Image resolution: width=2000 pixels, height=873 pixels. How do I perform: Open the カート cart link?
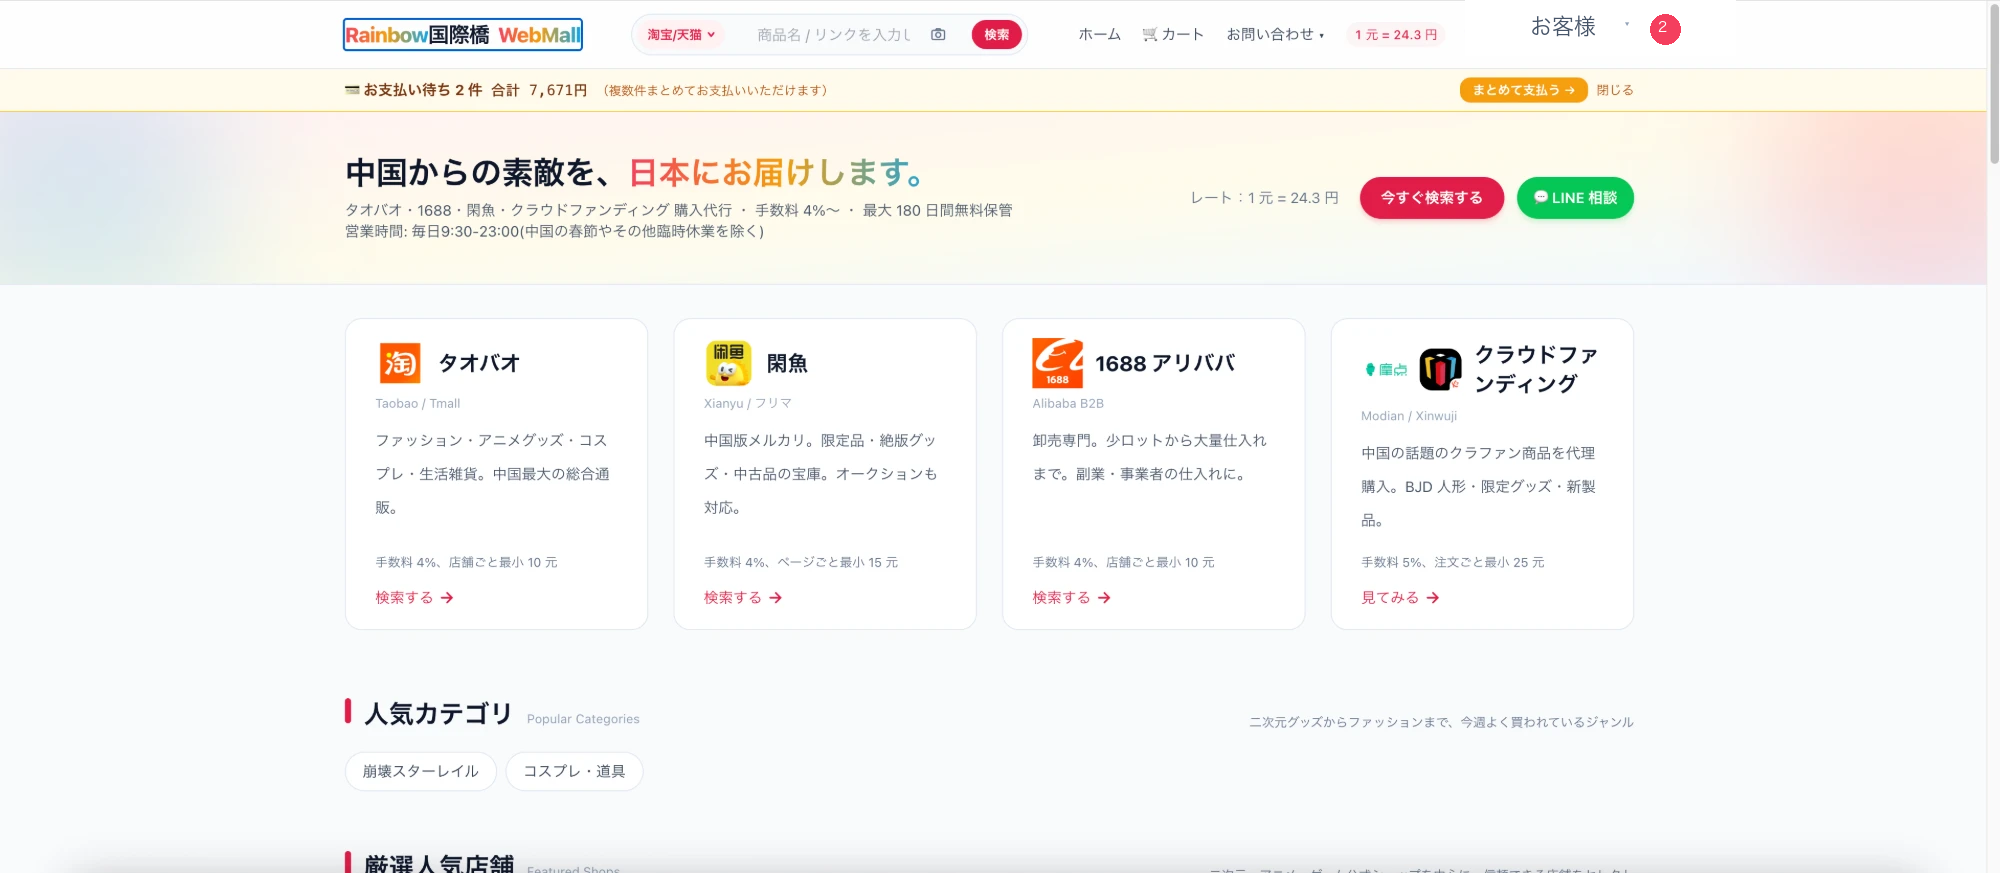click(1173, 34)
